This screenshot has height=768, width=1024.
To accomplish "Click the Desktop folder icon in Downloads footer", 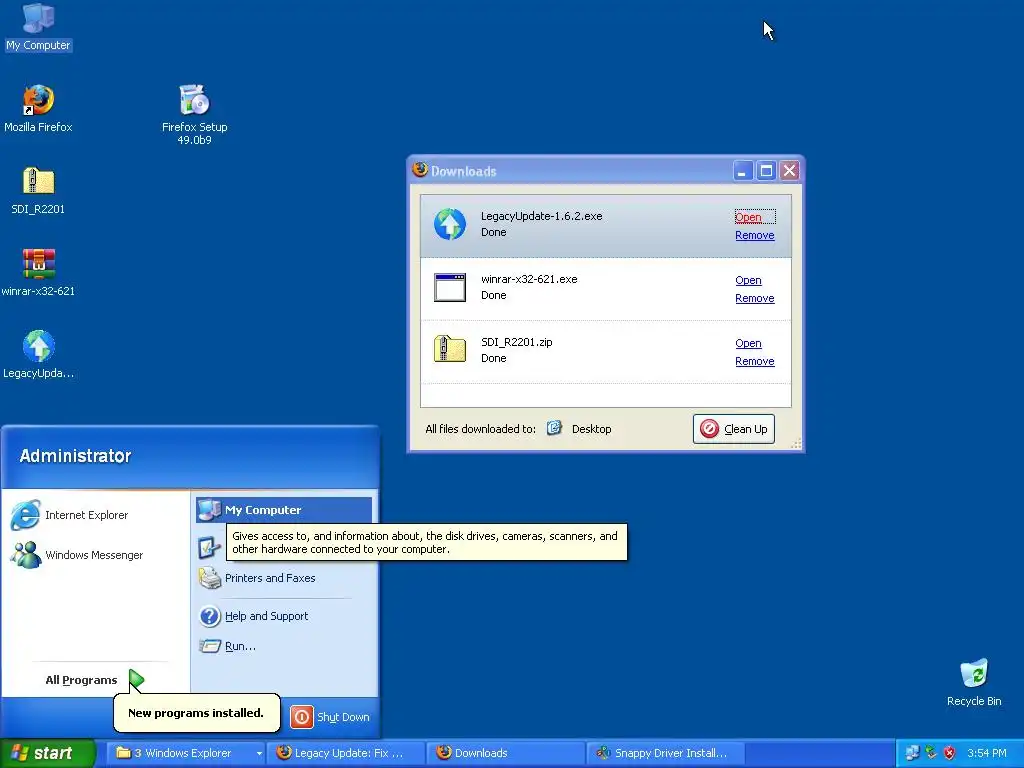I will tap(554, 428).
